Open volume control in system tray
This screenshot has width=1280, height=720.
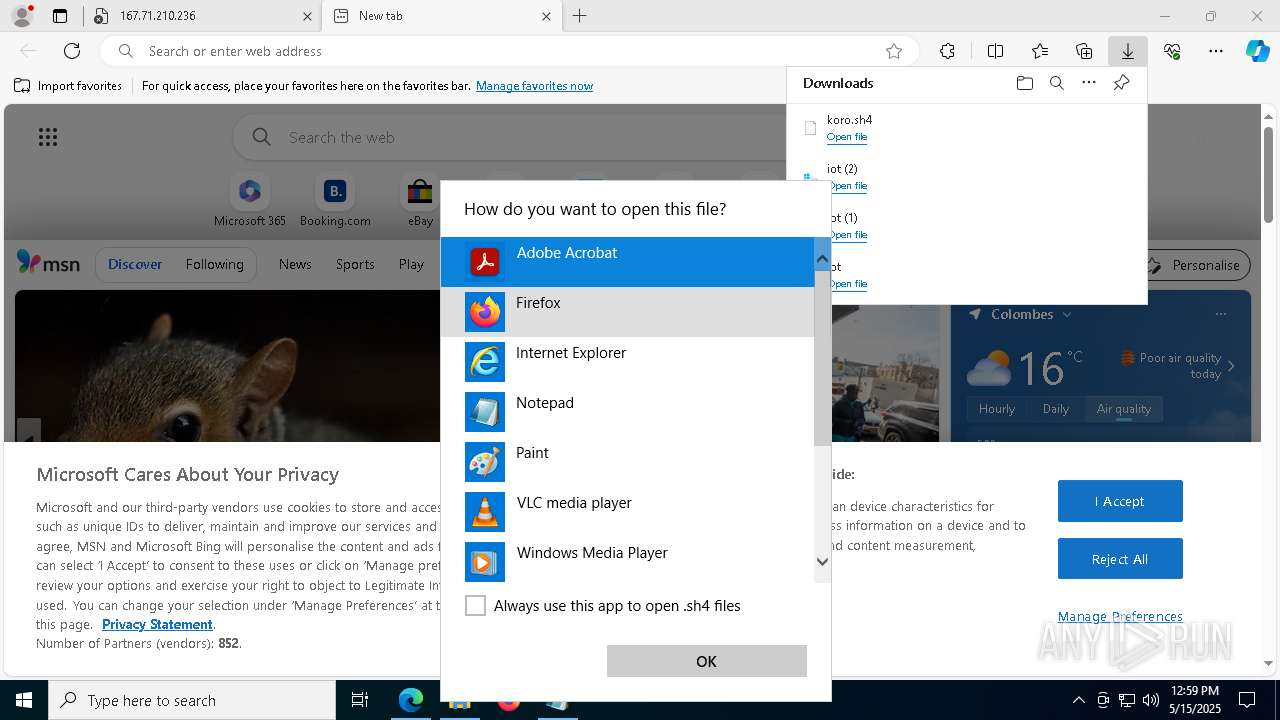pyautogui.click(x=1151, y=700)
